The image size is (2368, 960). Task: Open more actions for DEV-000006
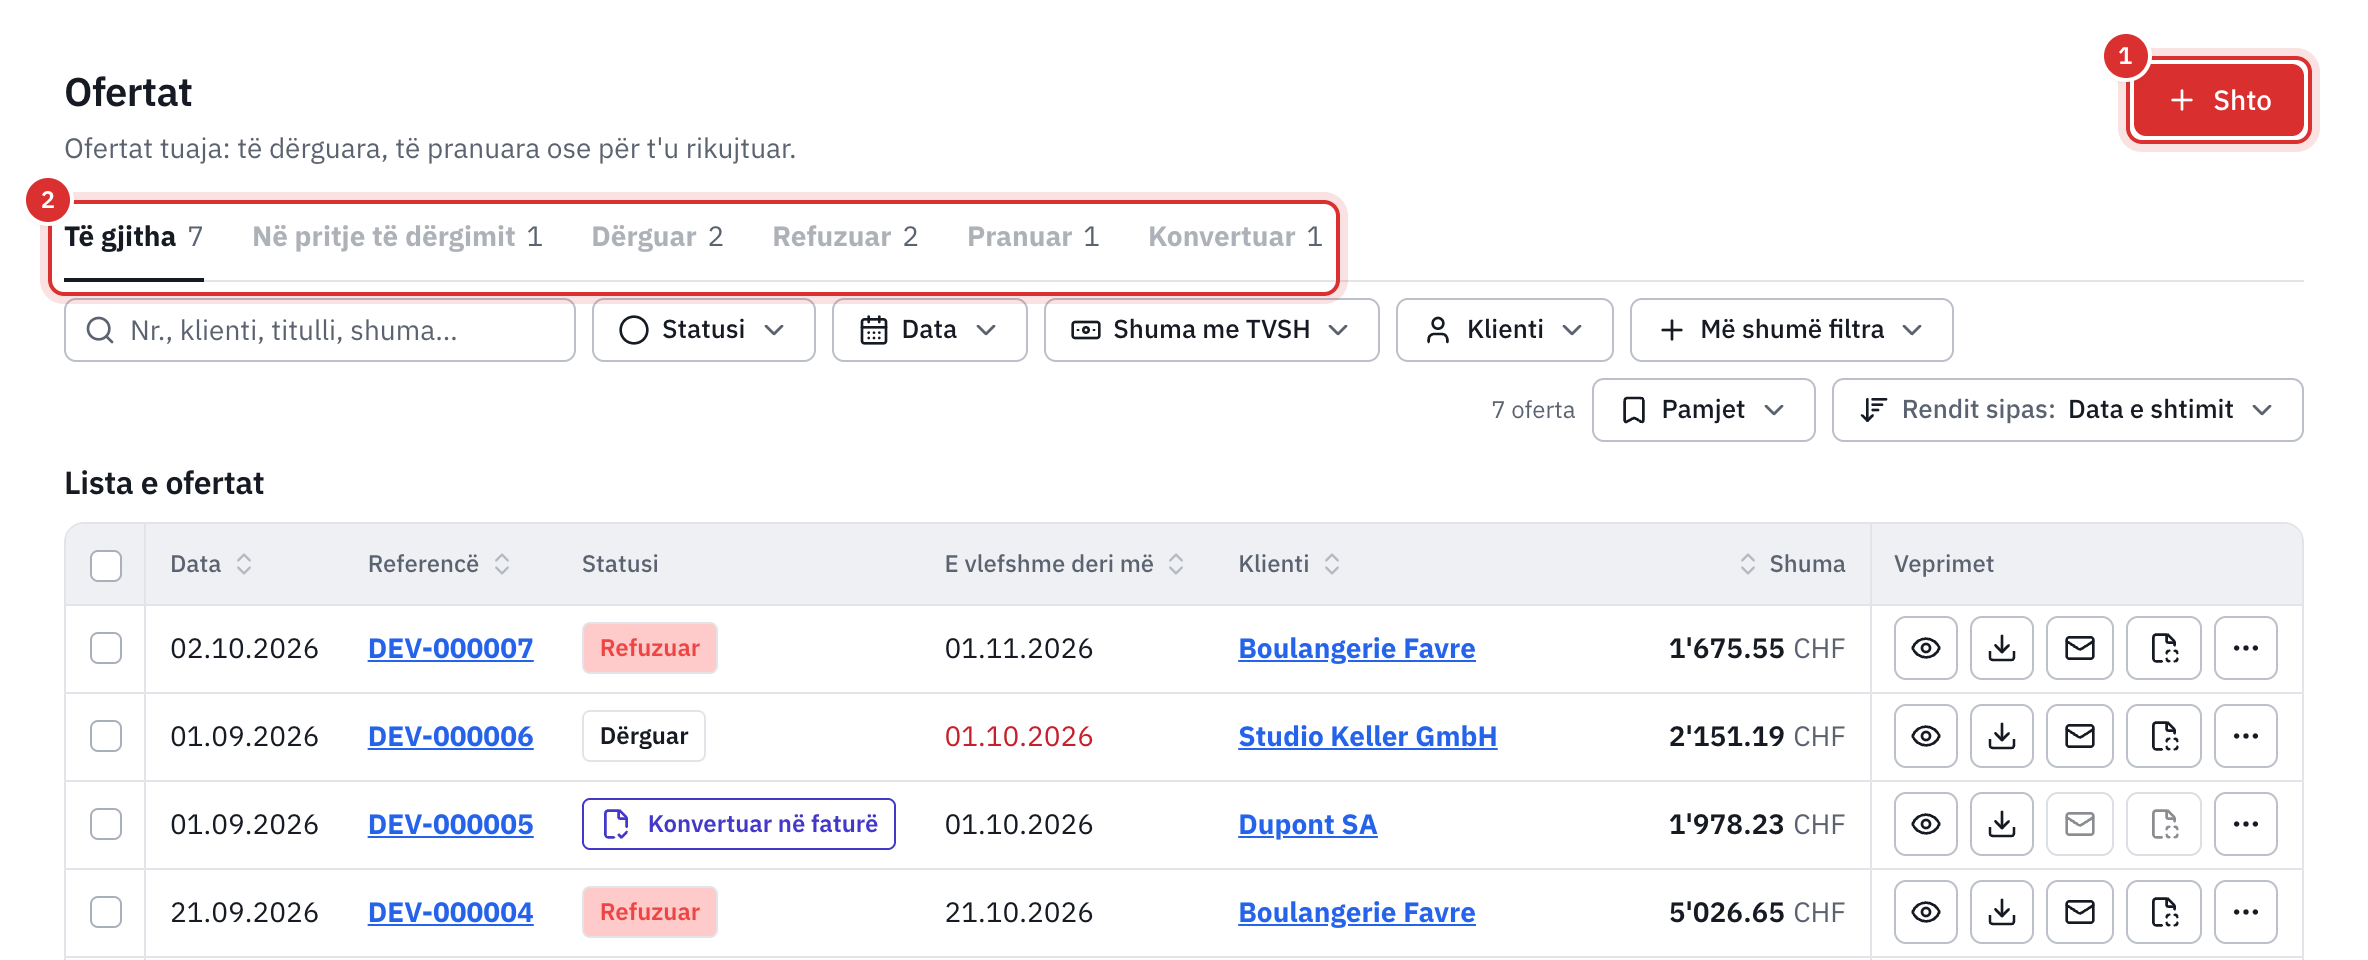[2246, 736]
